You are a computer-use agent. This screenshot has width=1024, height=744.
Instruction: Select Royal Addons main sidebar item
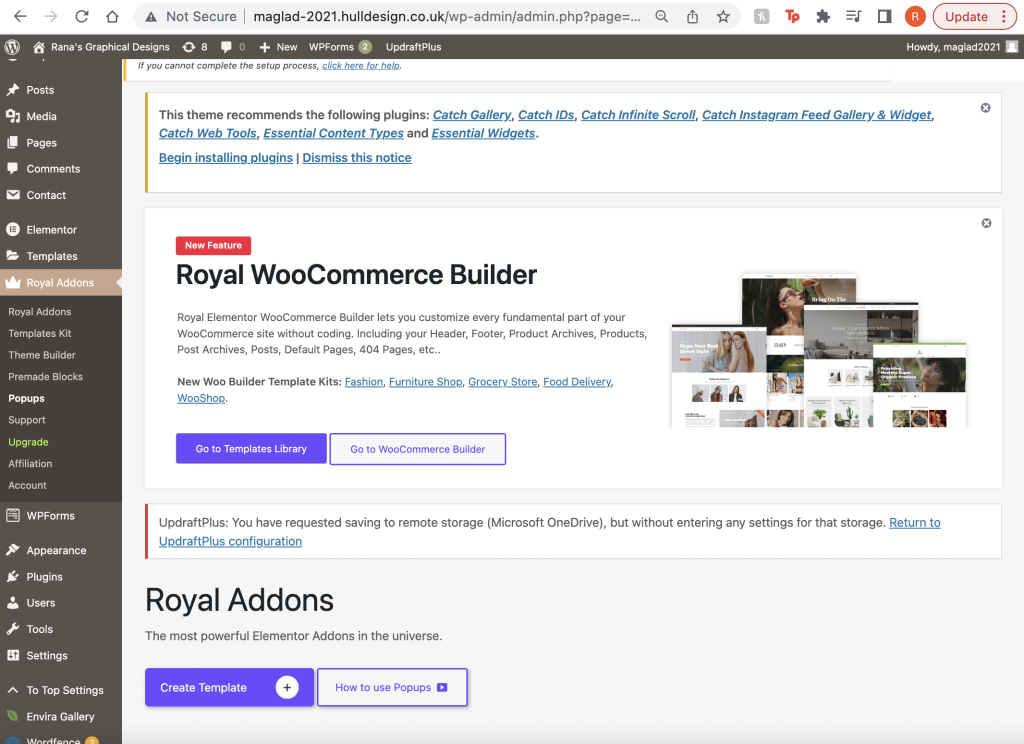pos(61,283)
